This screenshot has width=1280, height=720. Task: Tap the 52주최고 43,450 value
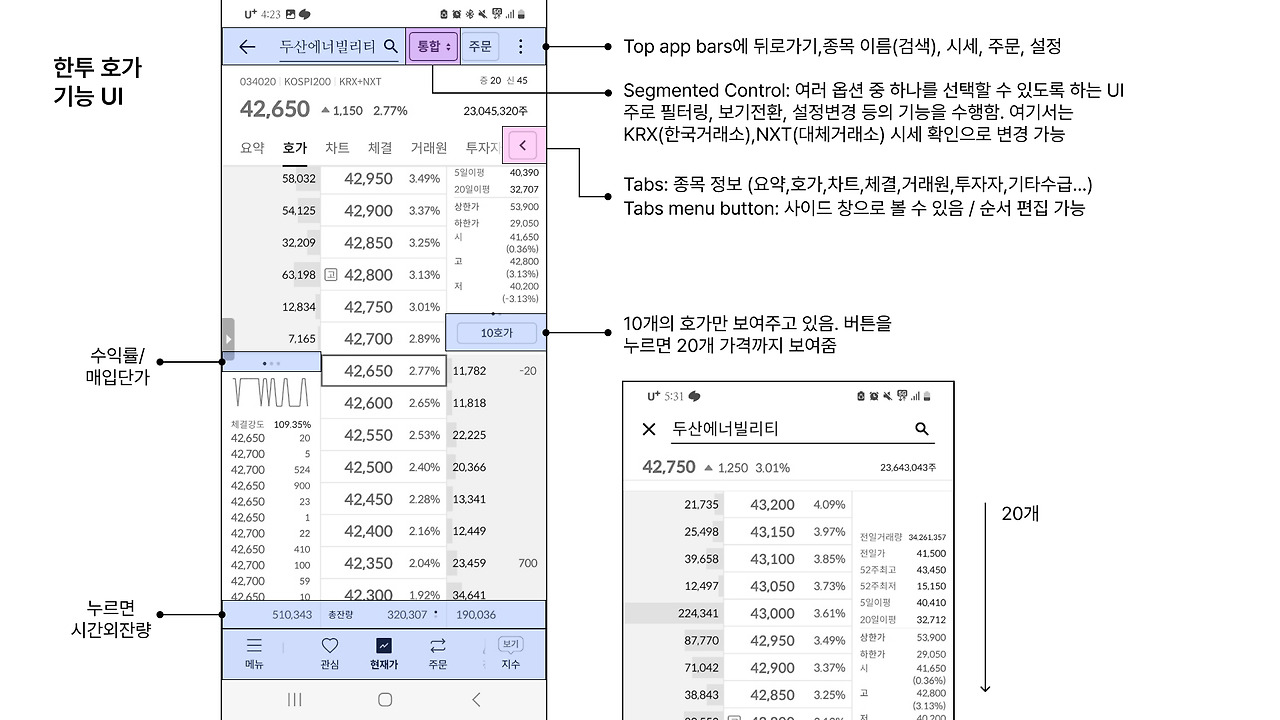coord(931,570)
